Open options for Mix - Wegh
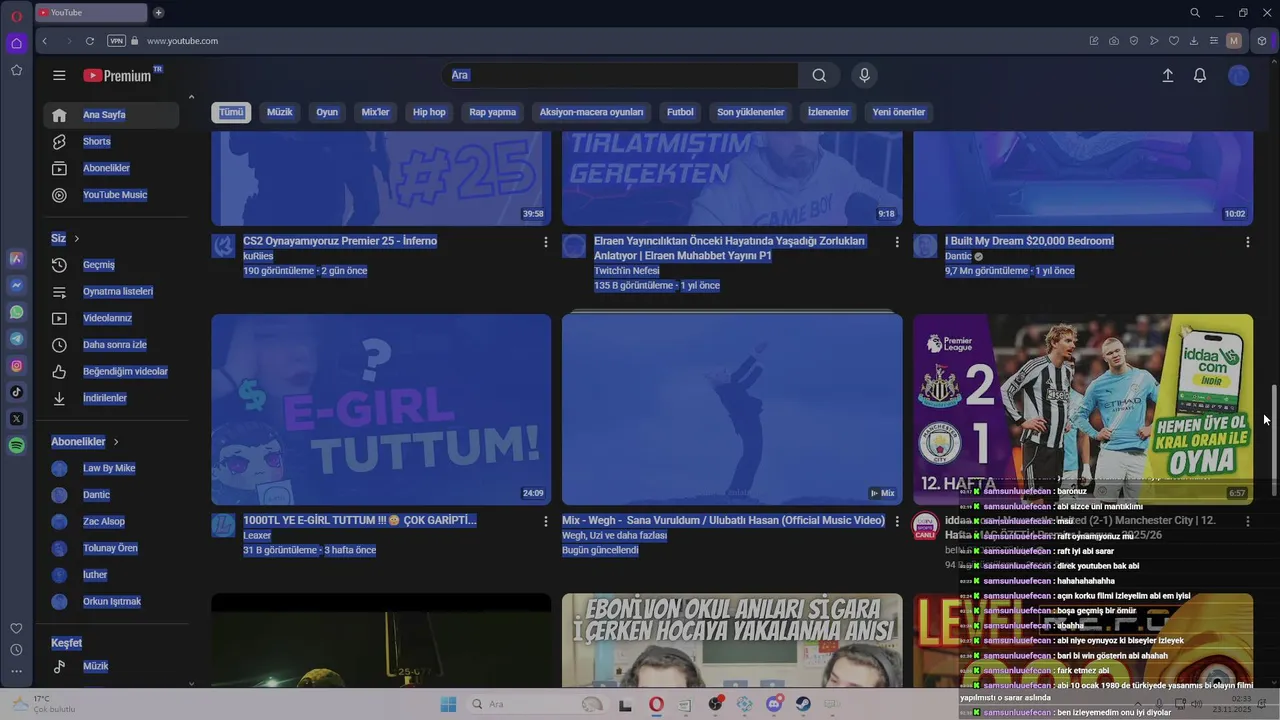 point(896,521)
